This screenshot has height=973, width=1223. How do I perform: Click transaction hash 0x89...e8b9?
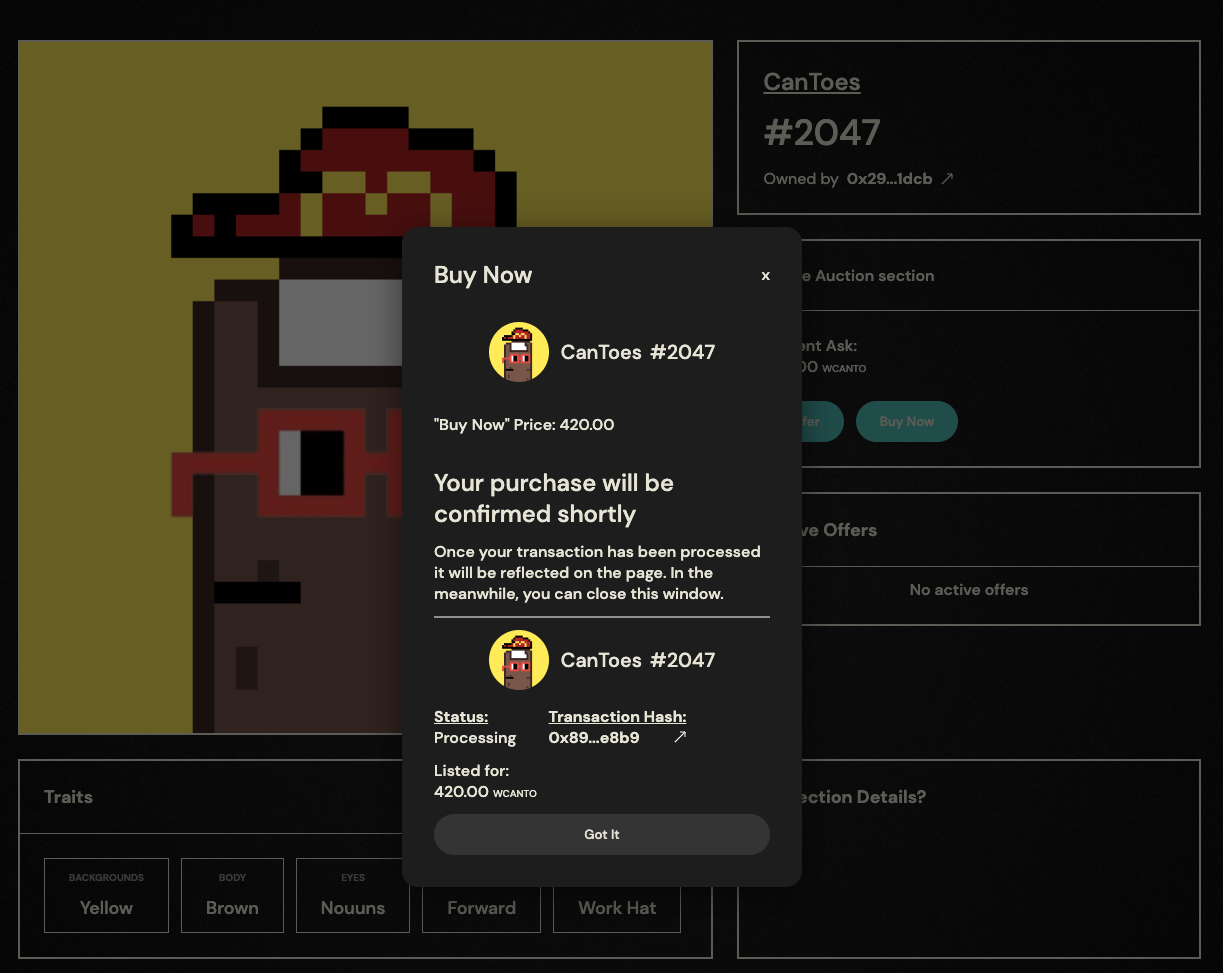[x=594, y=738]
